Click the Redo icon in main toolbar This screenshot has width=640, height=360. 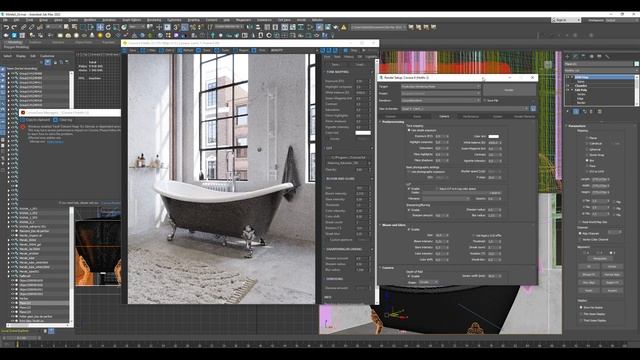[x=14, y=27]
